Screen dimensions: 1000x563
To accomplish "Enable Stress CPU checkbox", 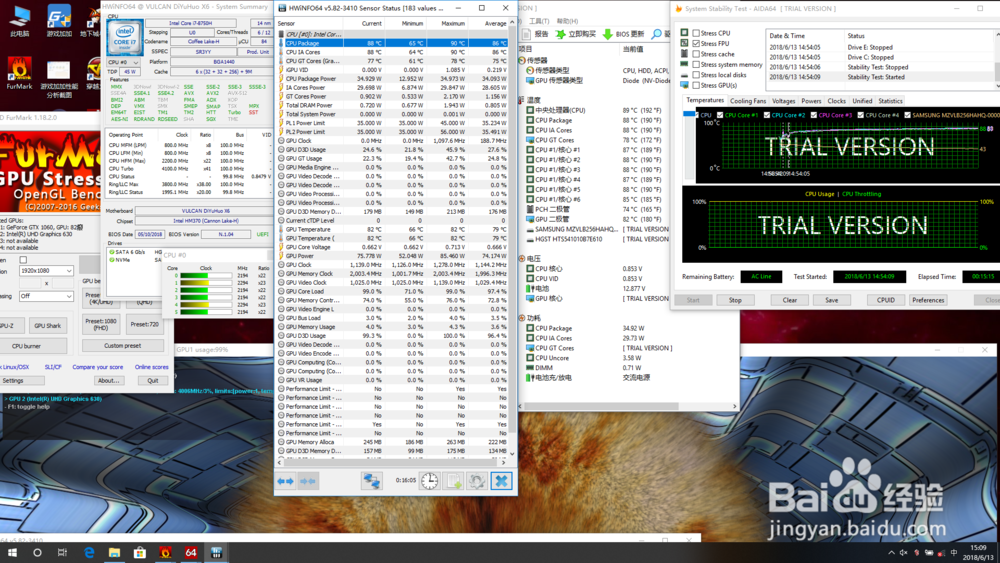I will (x=696, y=33).
